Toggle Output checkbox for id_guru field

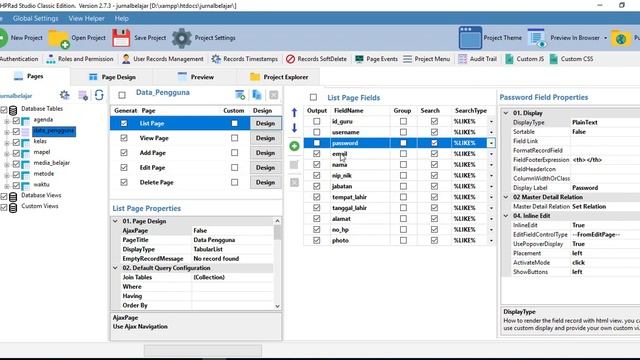pyautogui.click(x=317, y=121)
